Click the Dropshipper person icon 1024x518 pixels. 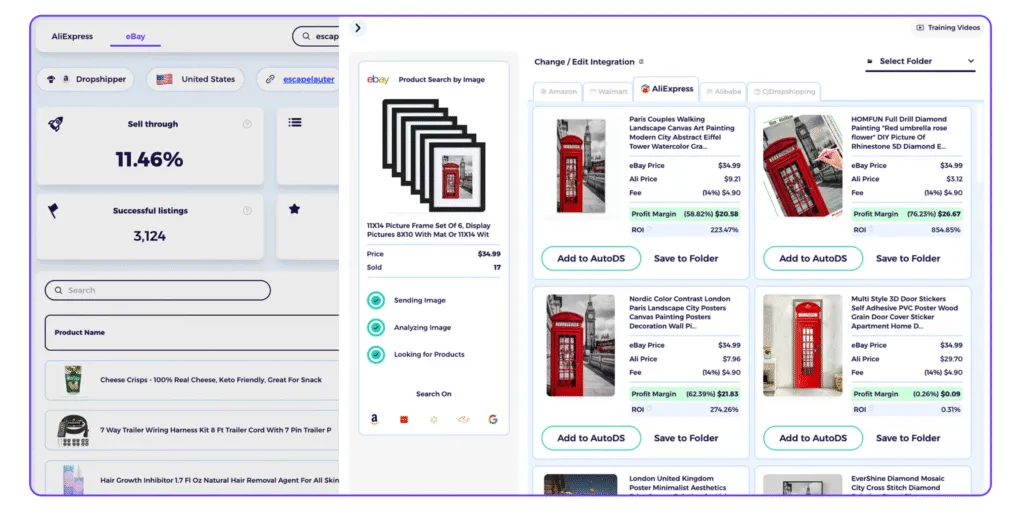[x=51, y=79]
